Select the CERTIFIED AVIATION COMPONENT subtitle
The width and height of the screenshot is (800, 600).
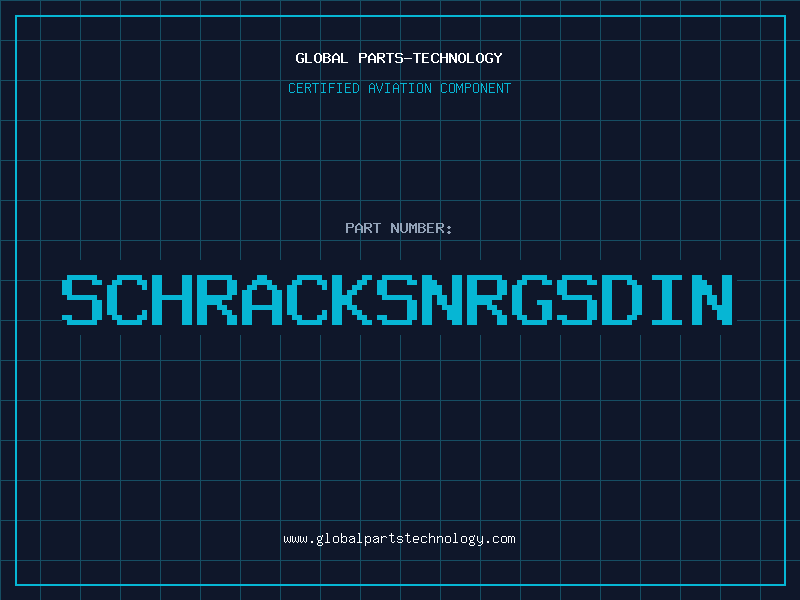coord(399,88)
